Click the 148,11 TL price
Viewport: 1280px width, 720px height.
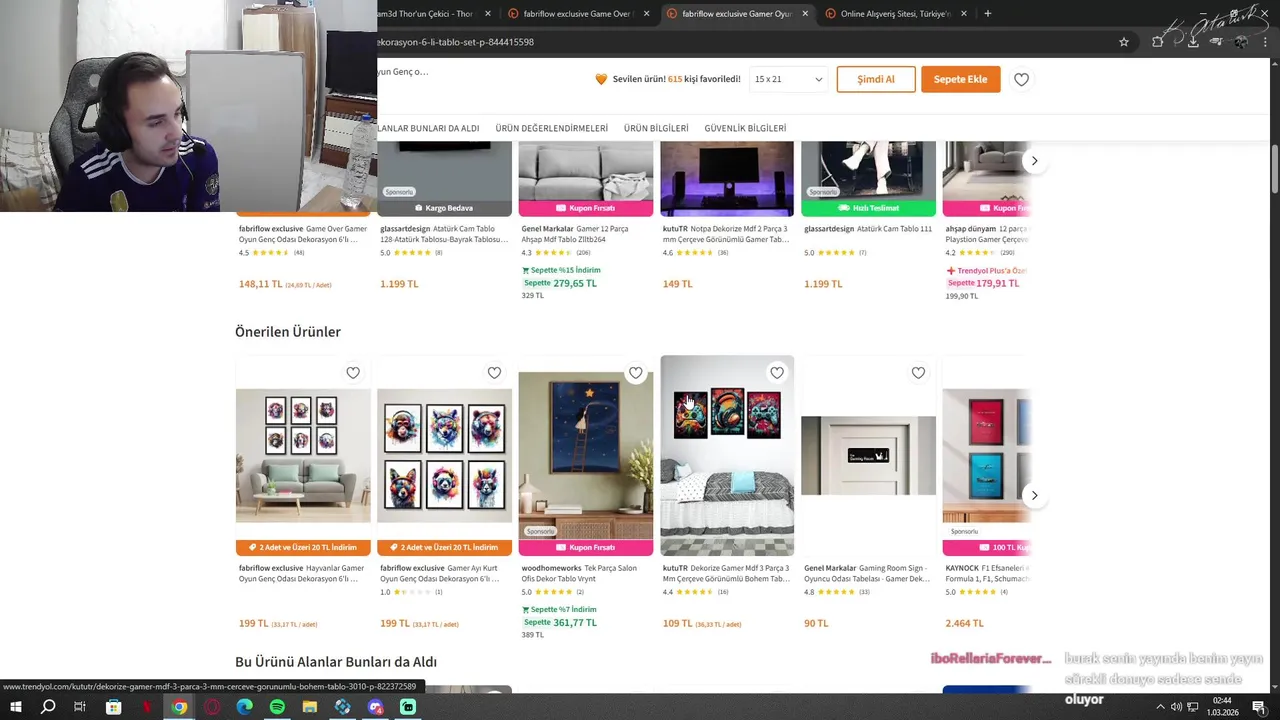tap(260, 284)
